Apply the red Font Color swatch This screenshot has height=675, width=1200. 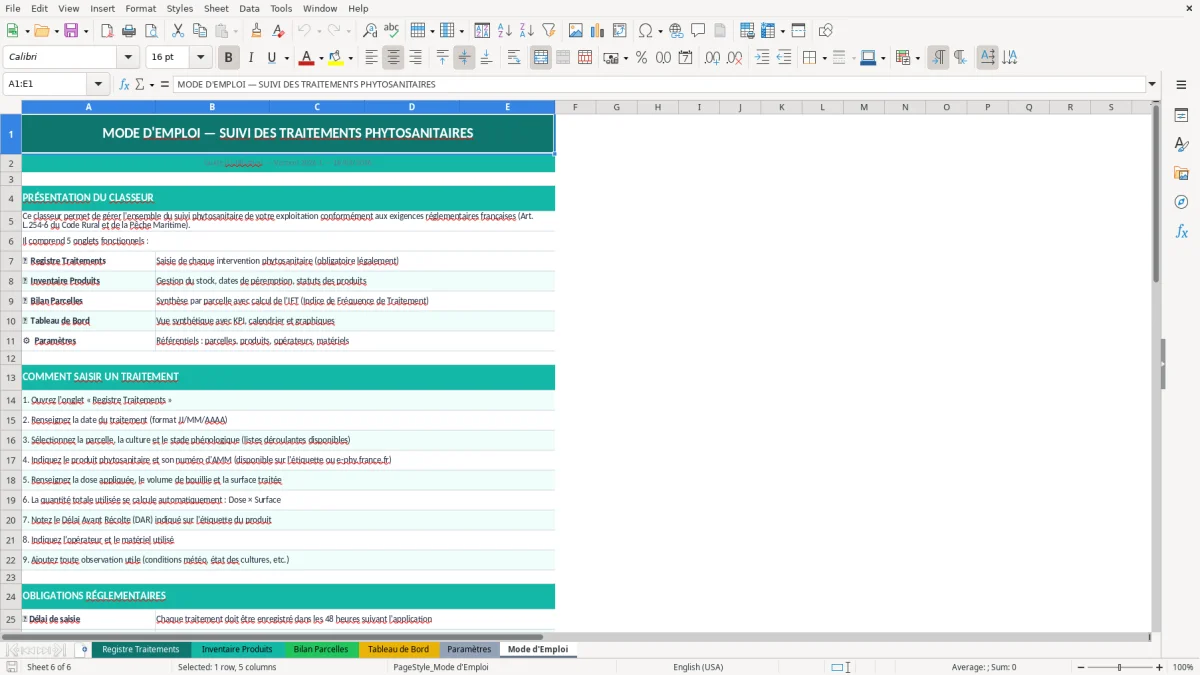[x=305, y=58]
